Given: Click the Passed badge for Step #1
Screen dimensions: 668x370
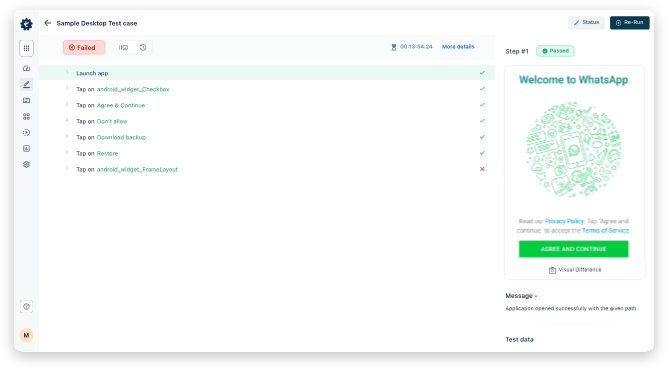Looking at the screenshot, I should pyautogui.click(x=555, y=51).
